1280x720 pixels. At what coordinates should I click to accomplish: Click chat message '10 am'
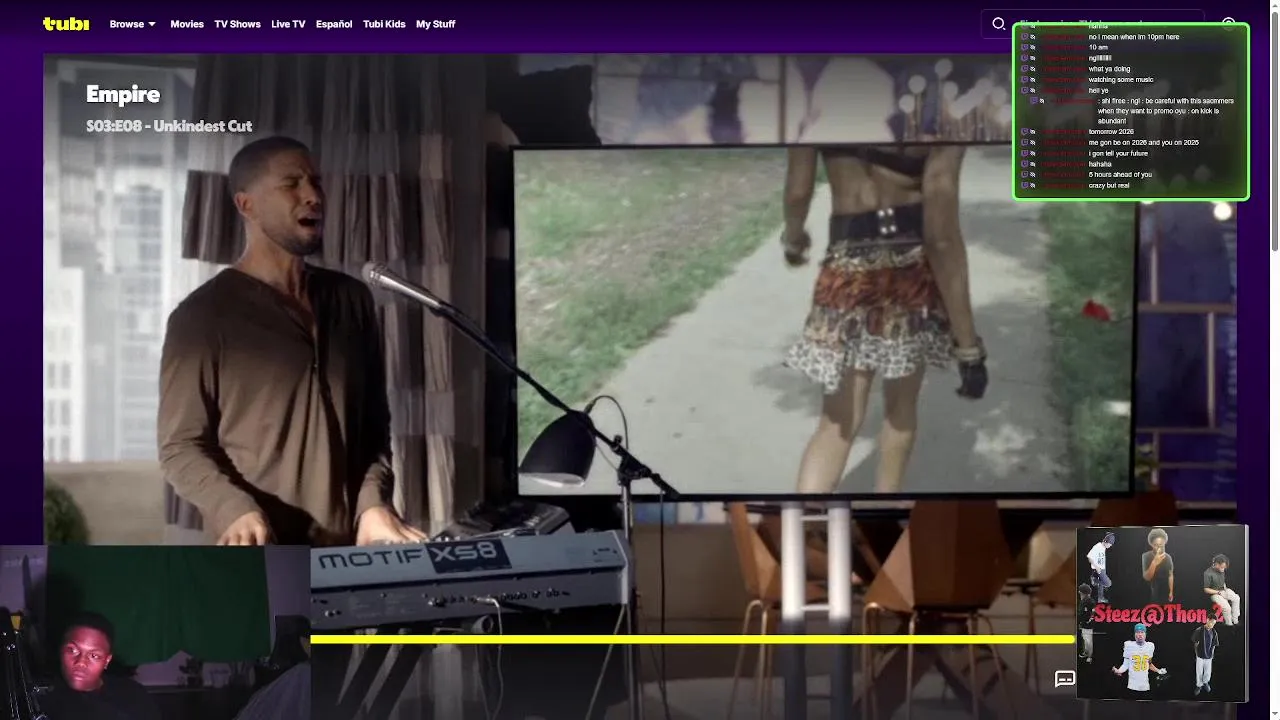click(x=1098, y=48)
